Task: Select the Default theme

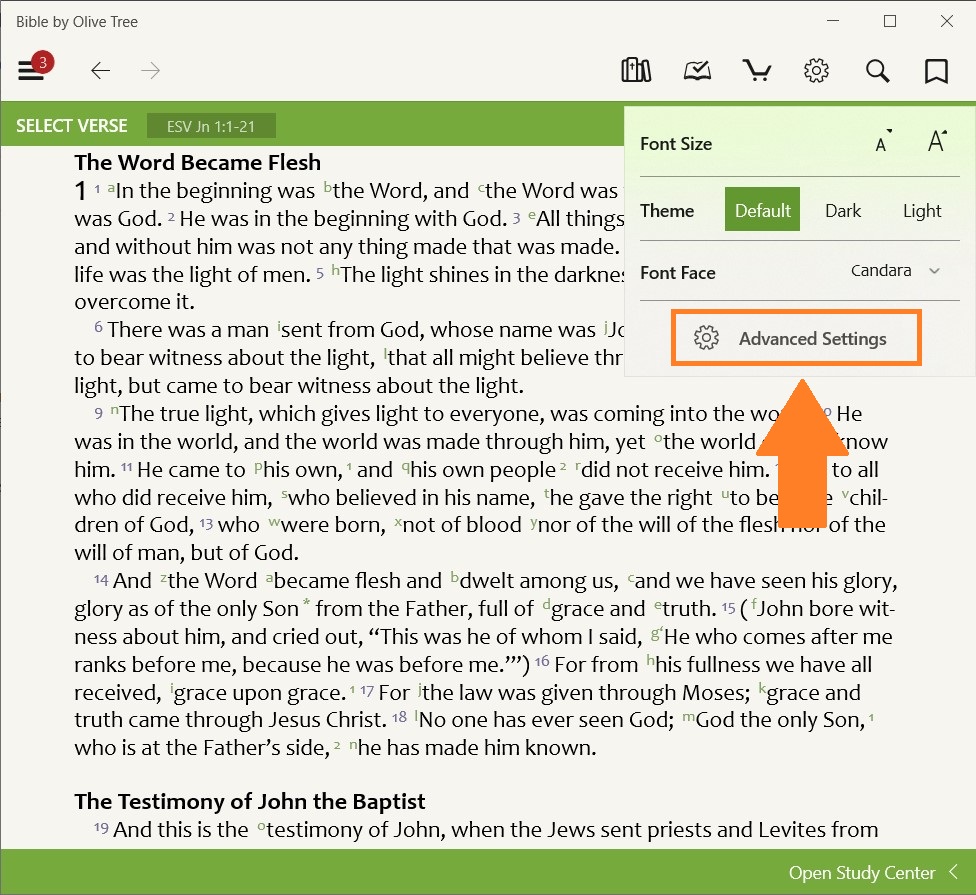Action: click(762, 211)
